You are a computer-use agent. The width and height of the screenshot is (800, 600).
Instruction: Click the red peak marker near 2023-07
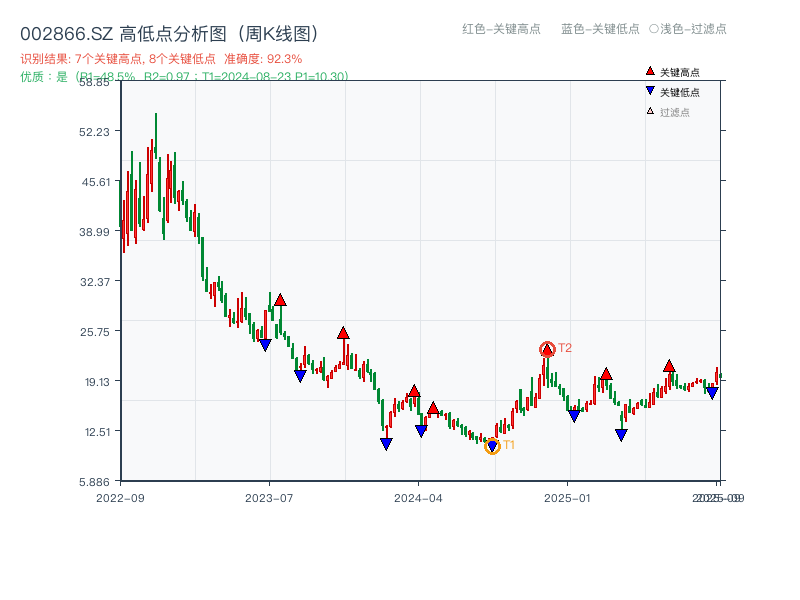point(279,299)
